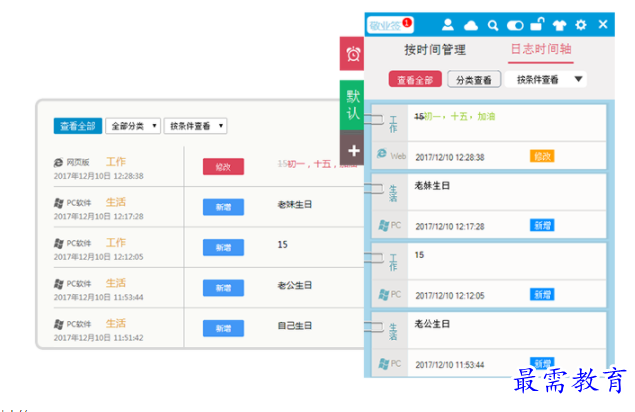Image resolution: width=635 pixels, height=412 pixels.
Task: Switch to 日志时间轴 tab
Action: click(x=541, y=49)
